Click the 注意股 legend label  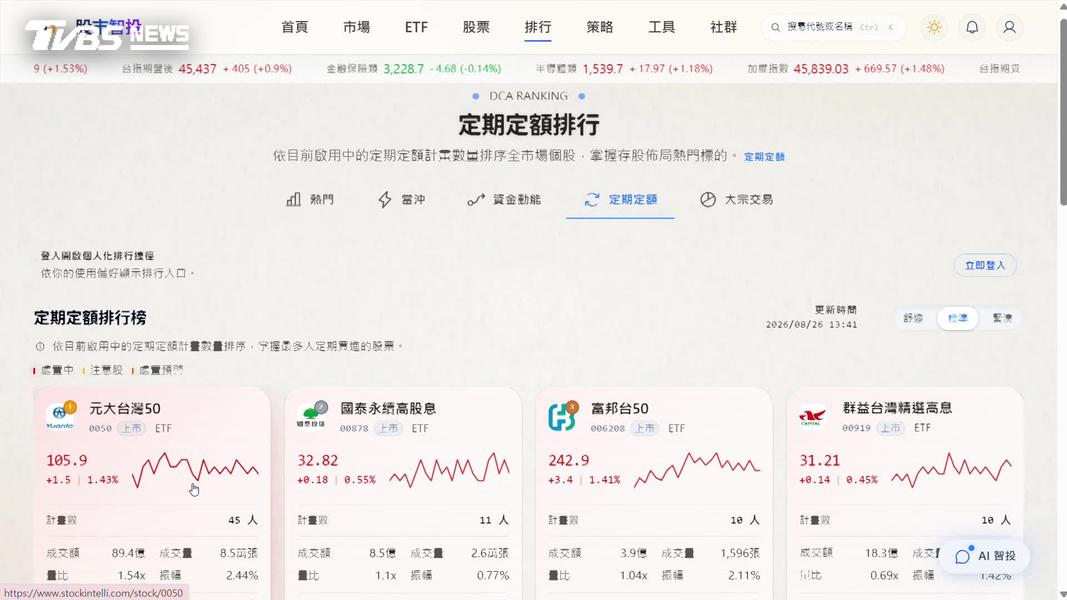[x=106, y=370]
